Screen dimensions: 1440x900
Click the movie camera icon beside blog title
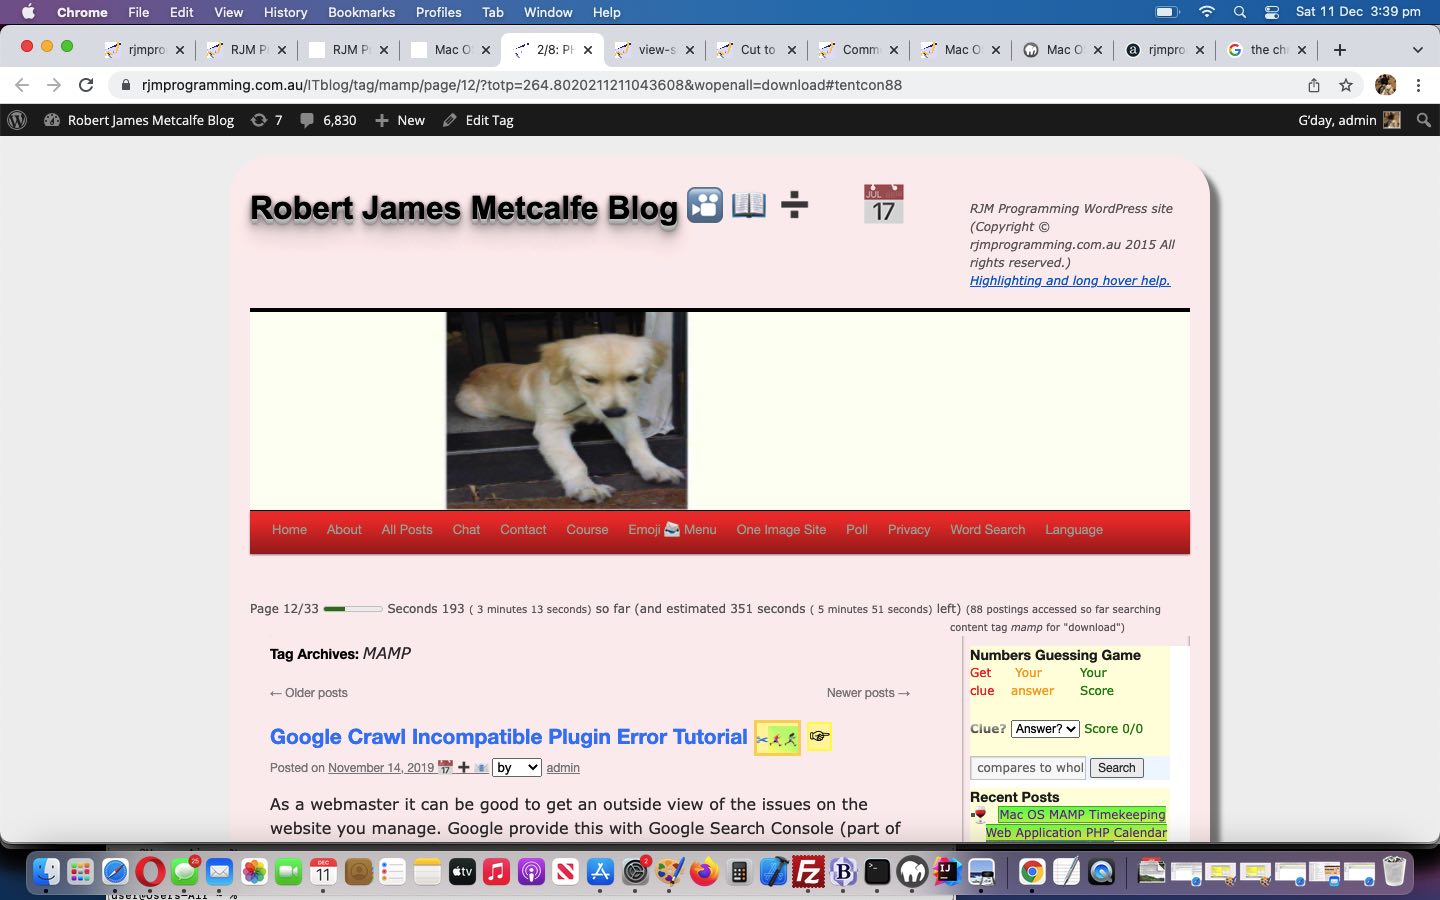[x=705, y=205]
